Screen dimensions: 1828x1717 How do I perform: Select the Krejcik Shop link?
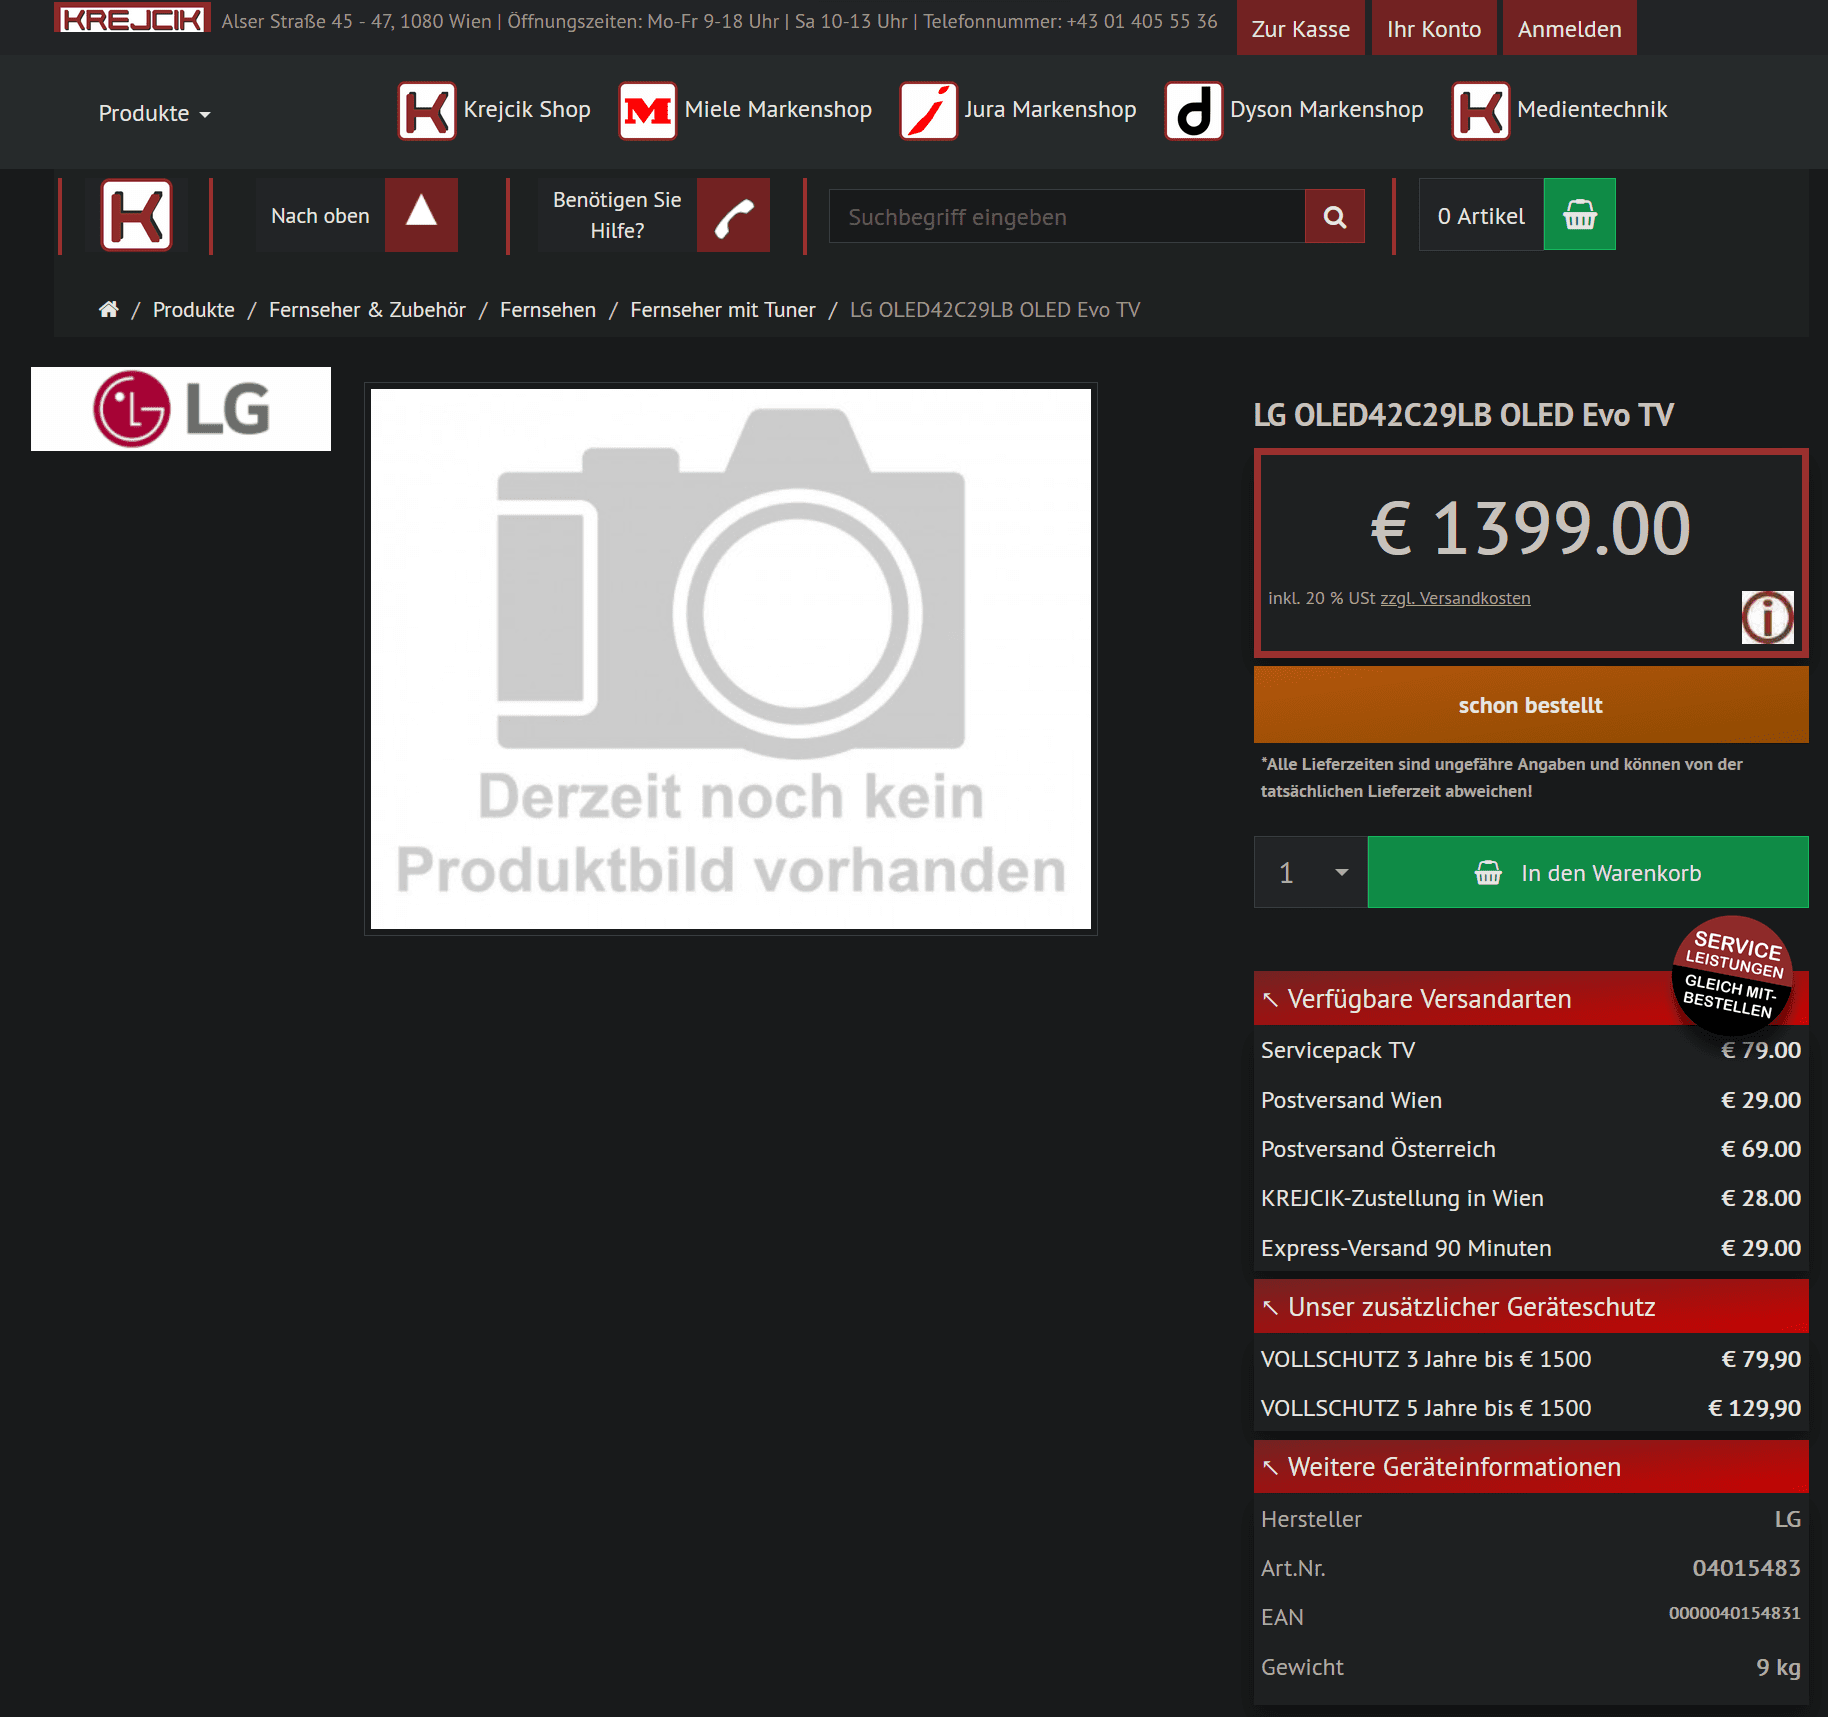point(527,110)
